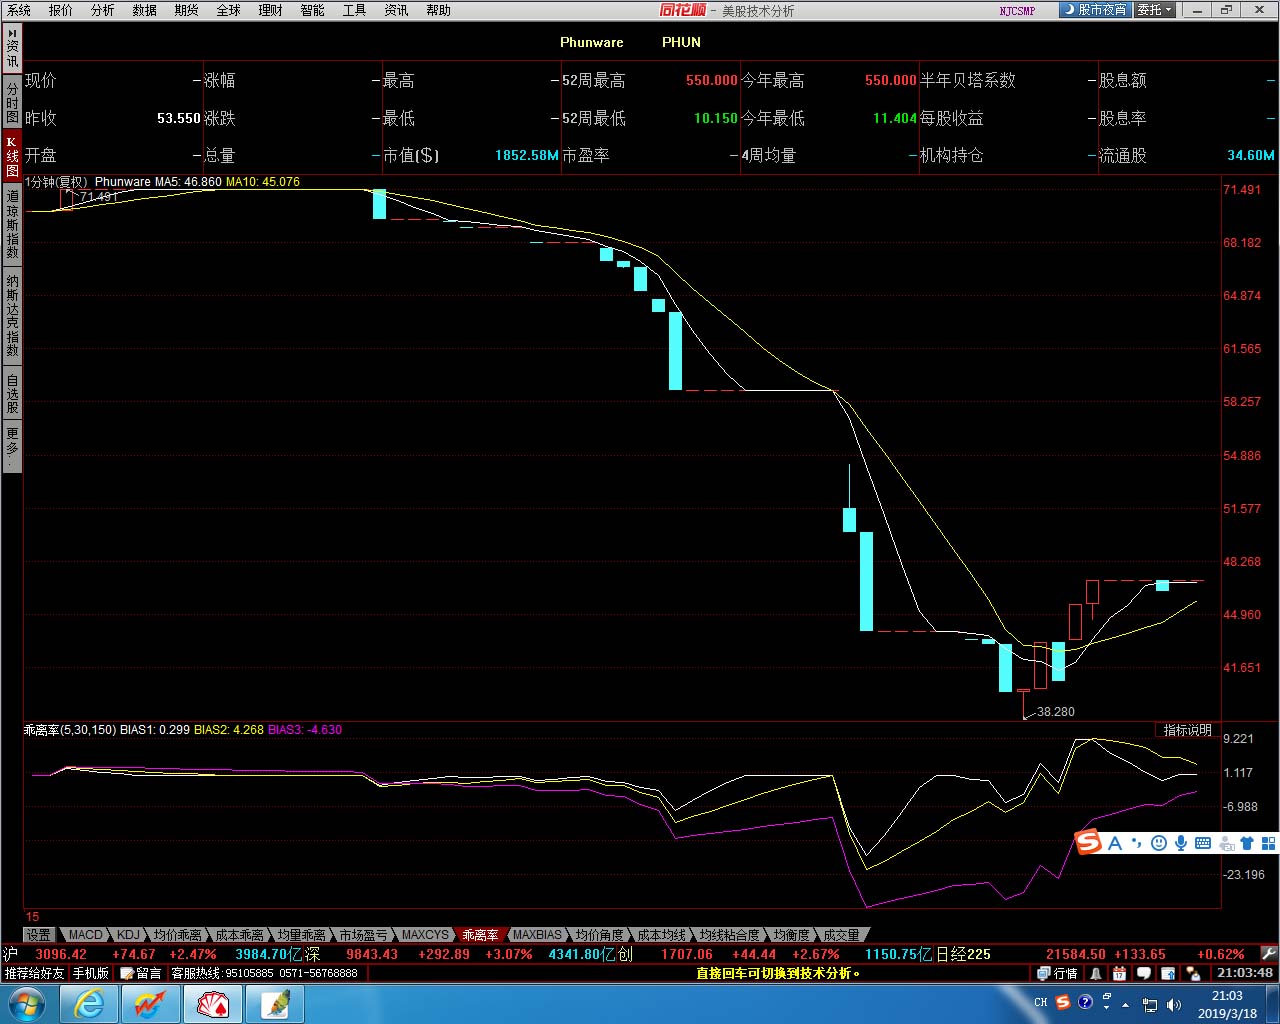The width and height of the screenshot is (1280, 1024).
Task: Switch to the 市场盈亏 indicator tab
Action: click(x=363, y=935)
